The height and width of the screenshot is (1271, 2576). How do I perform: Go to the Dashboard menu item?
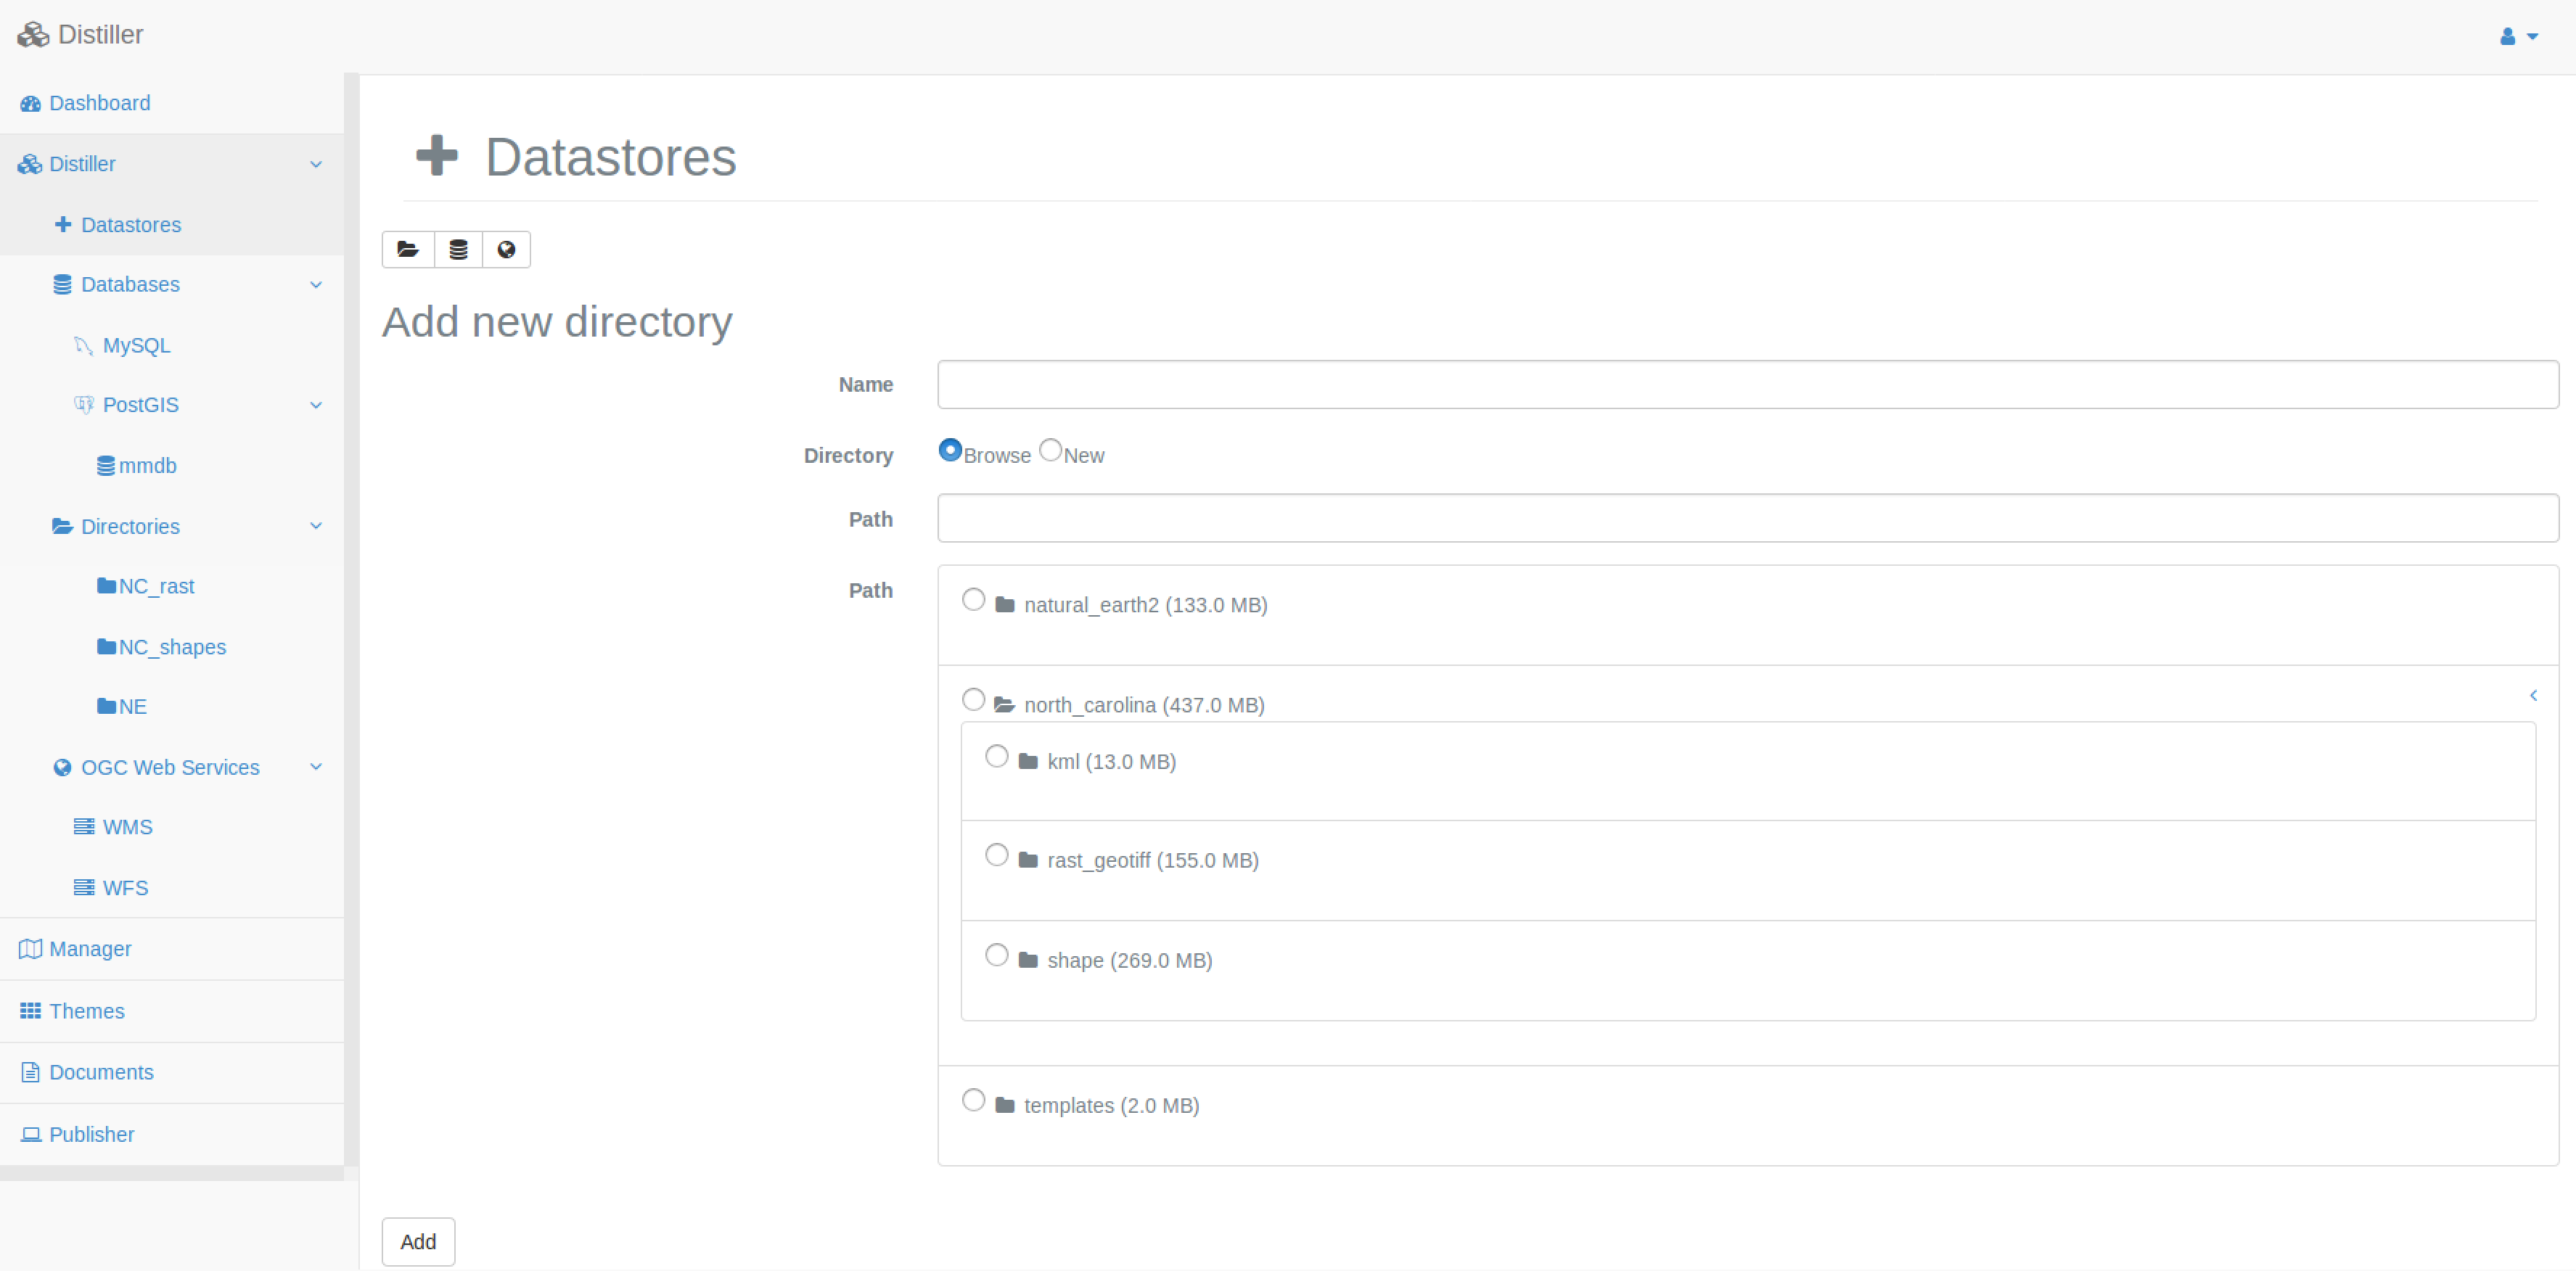pyautogui.click(x=99, y=103)
